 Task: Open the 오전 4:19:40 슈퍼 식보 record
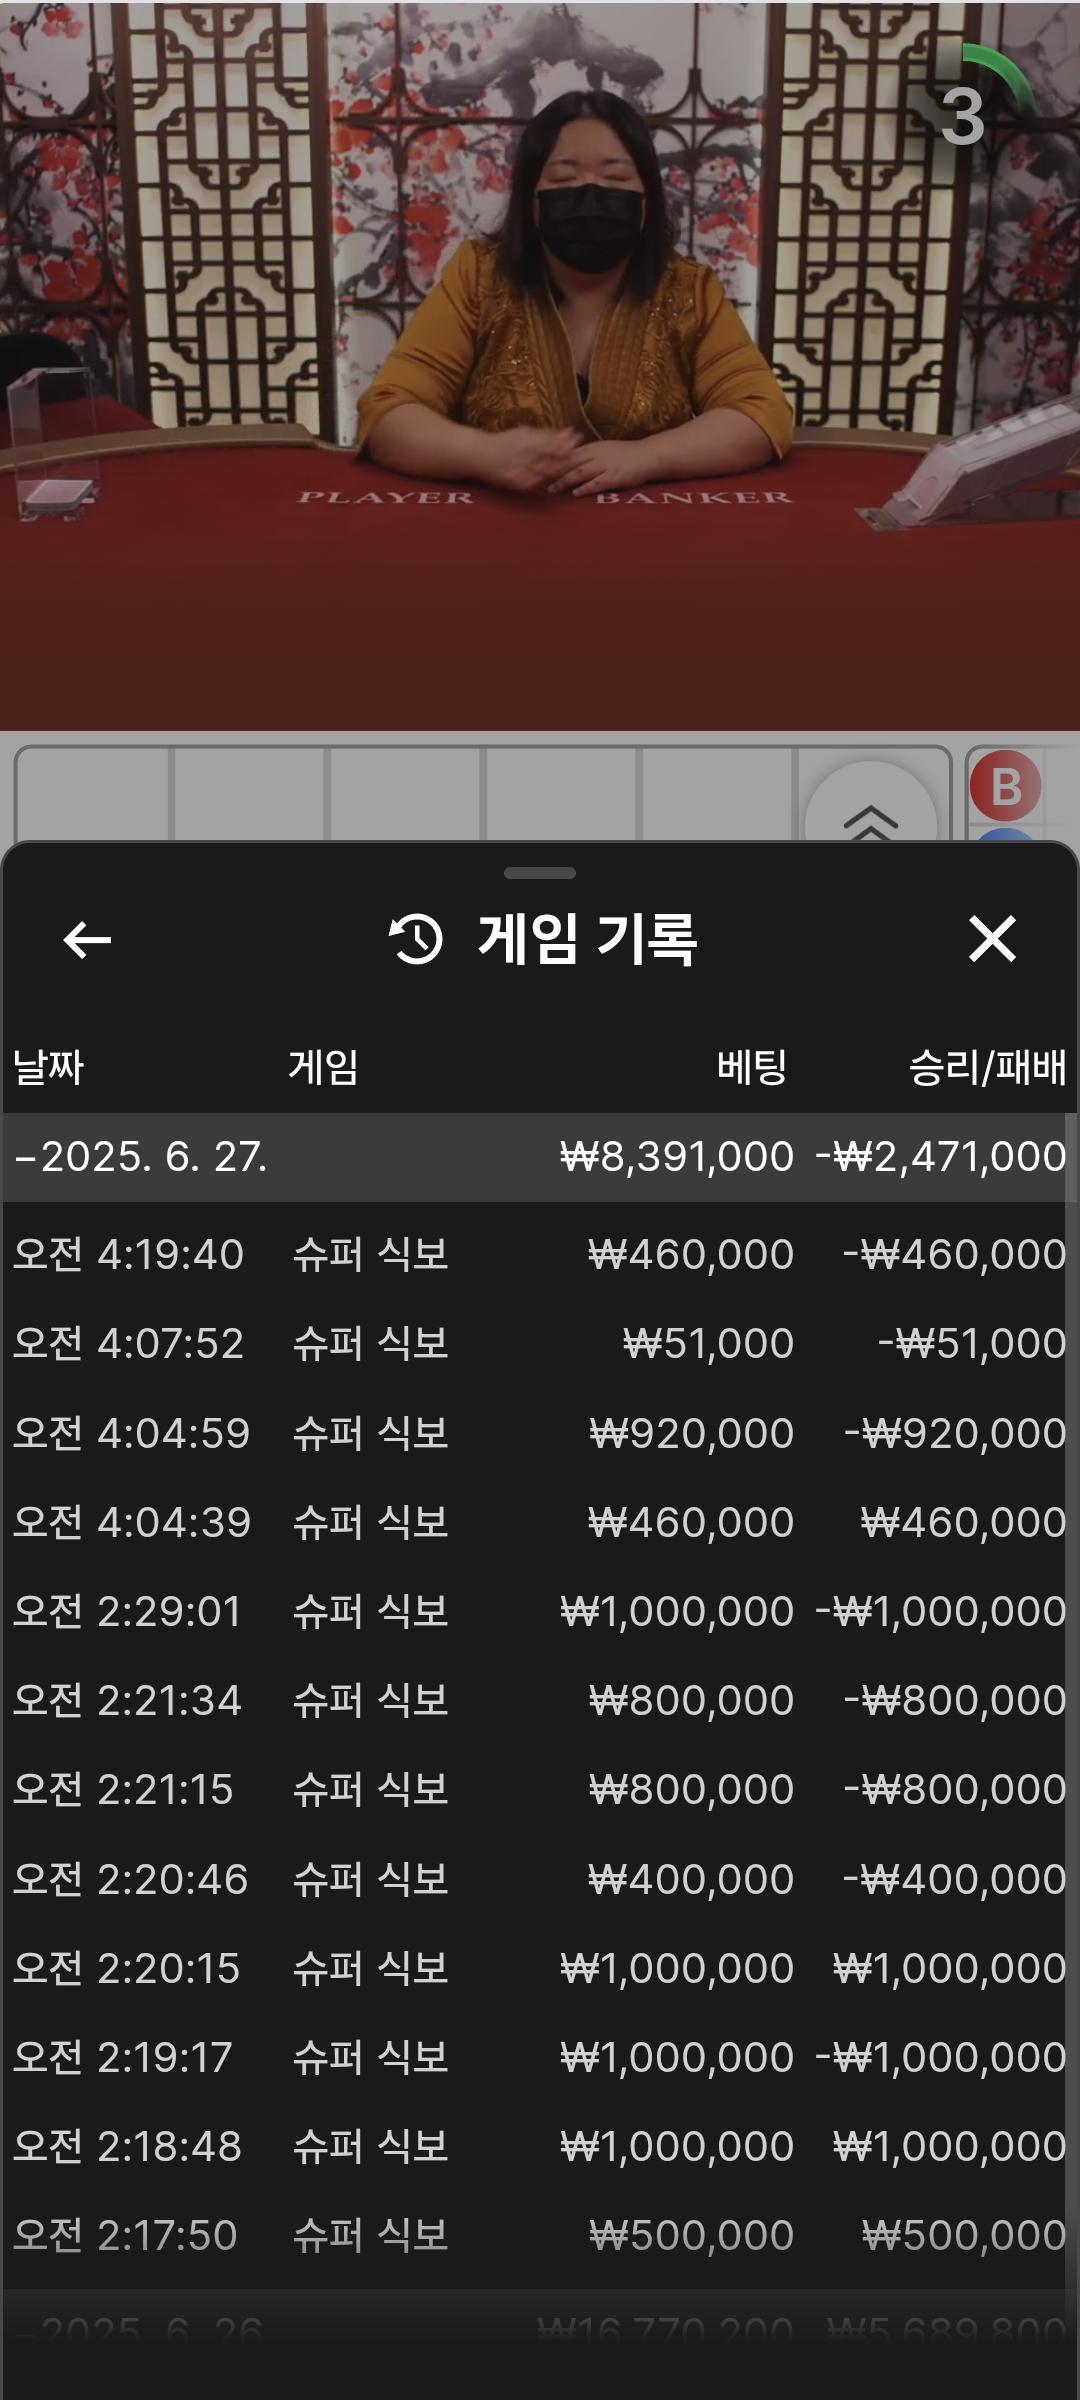point(538,1254)
